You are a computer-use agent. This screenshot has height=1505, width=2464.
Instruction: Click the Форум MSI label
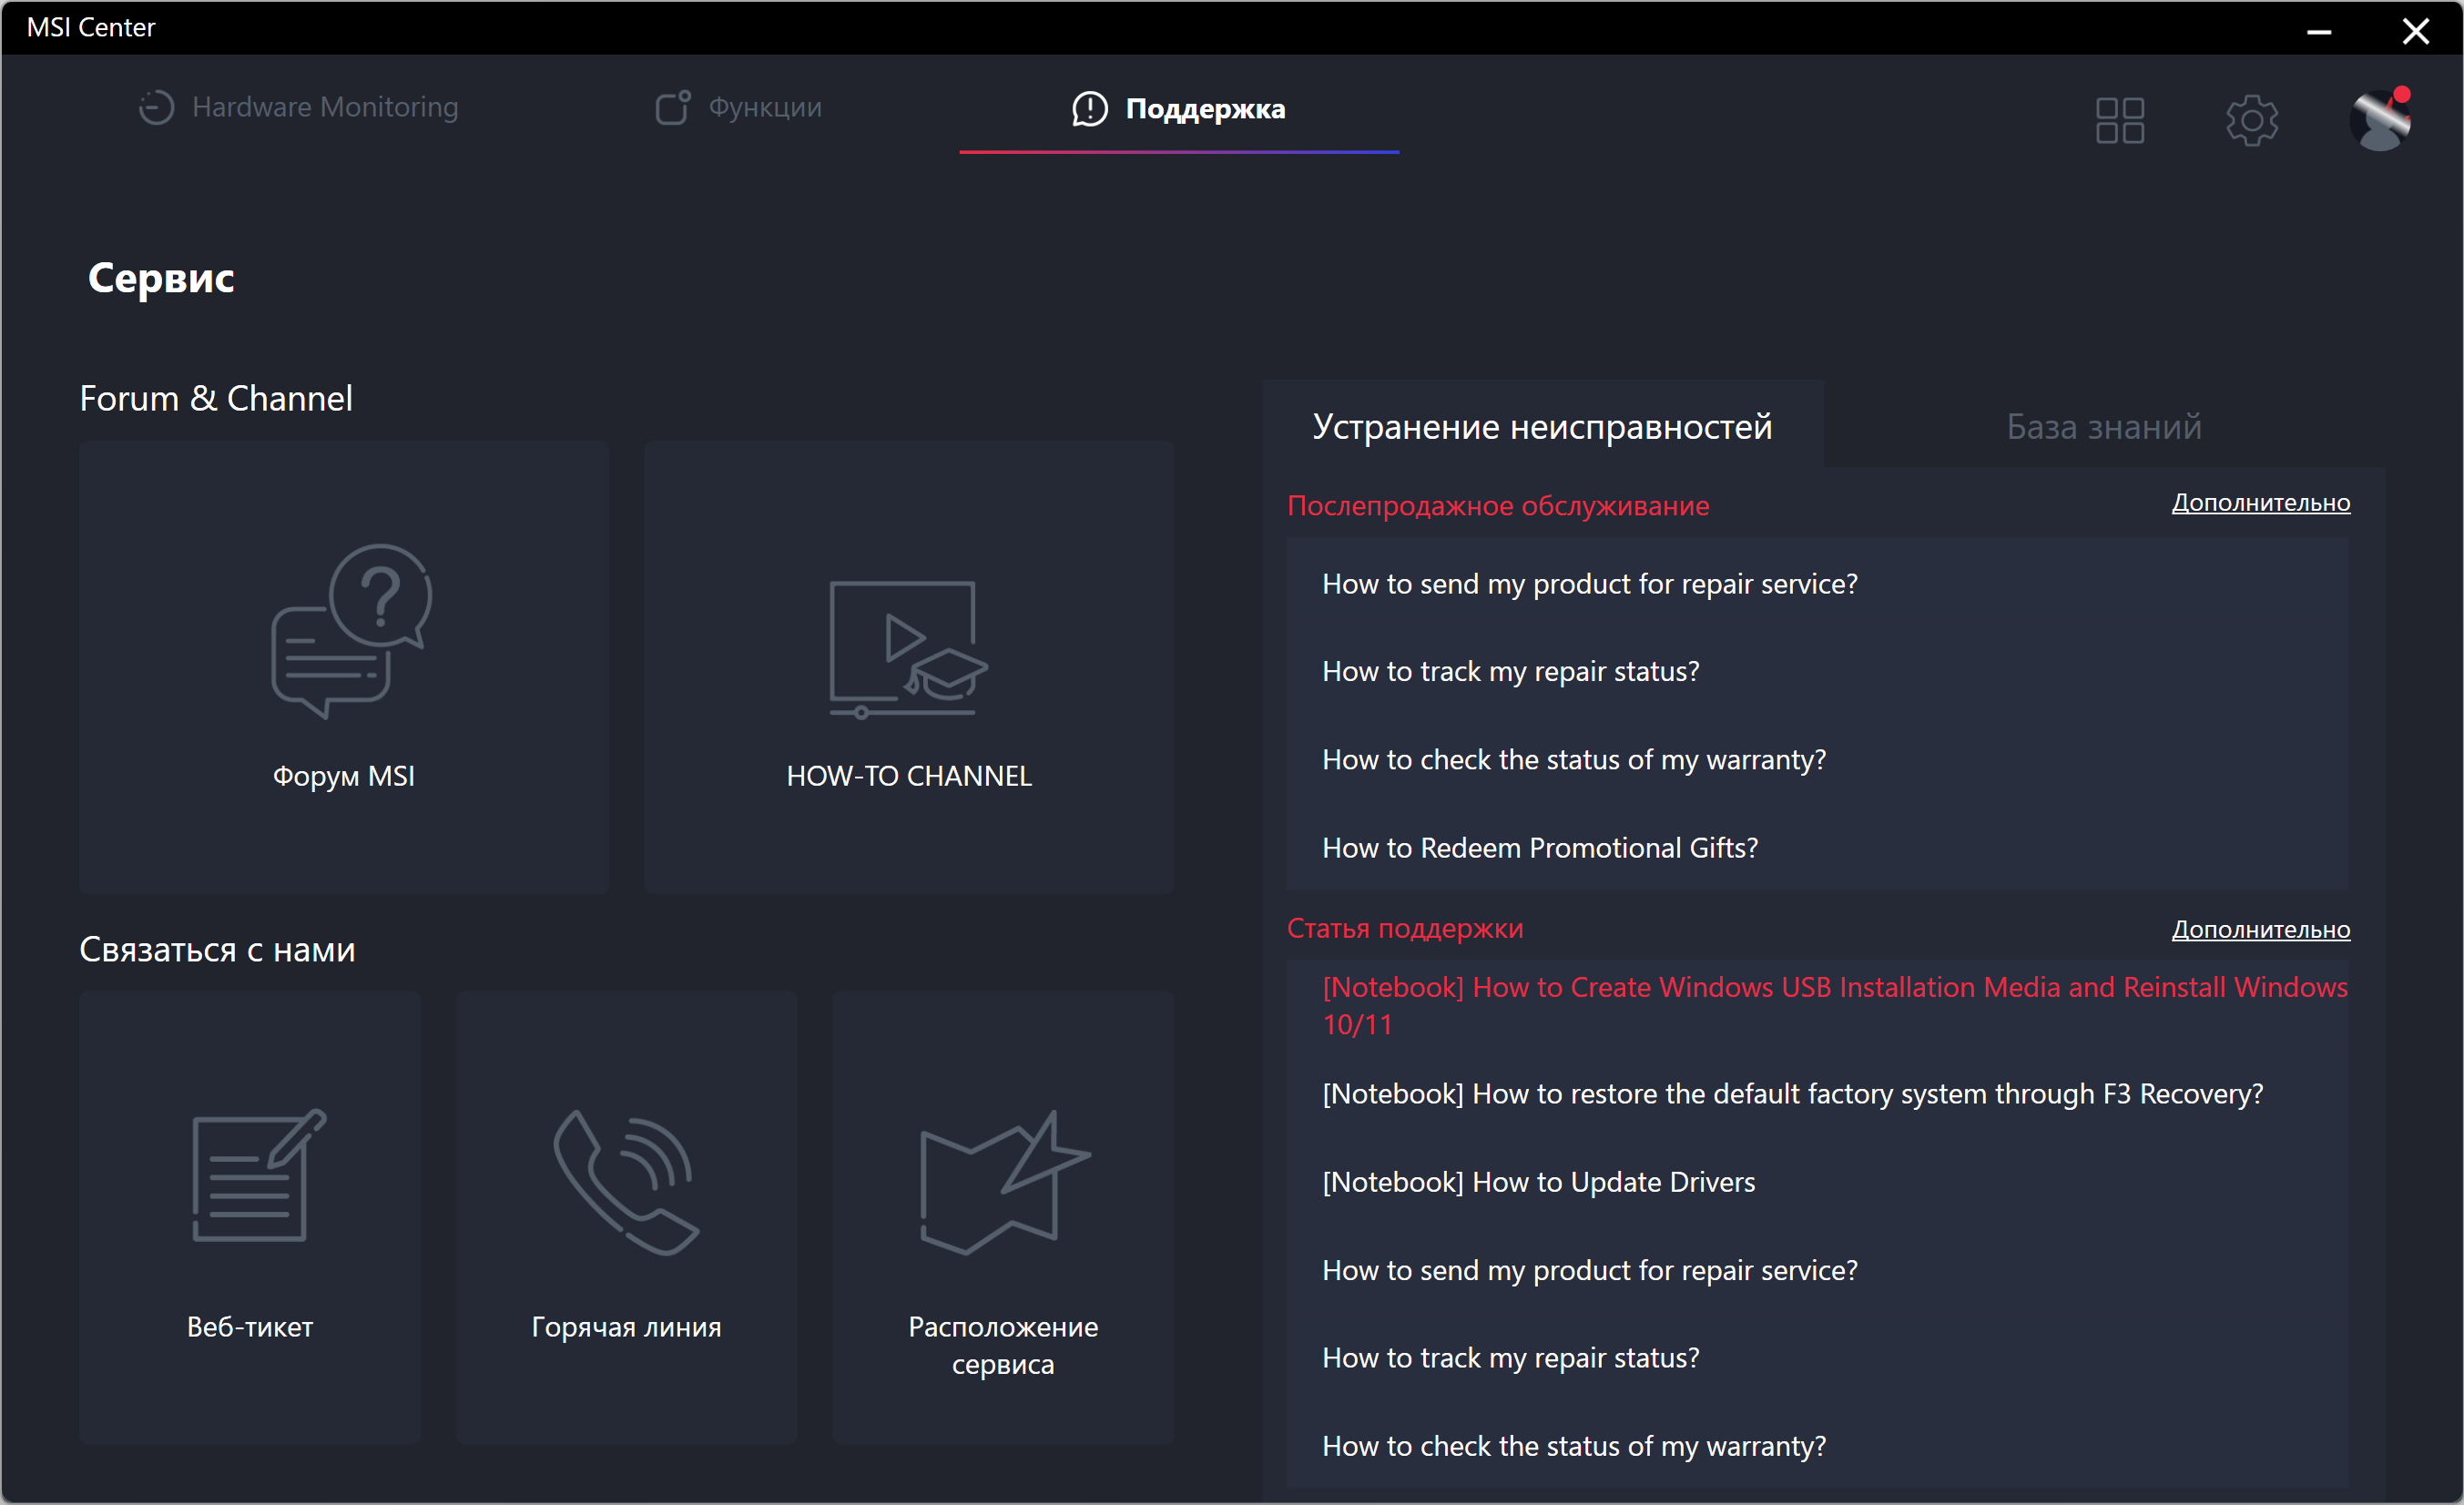[x=344, y=776]
